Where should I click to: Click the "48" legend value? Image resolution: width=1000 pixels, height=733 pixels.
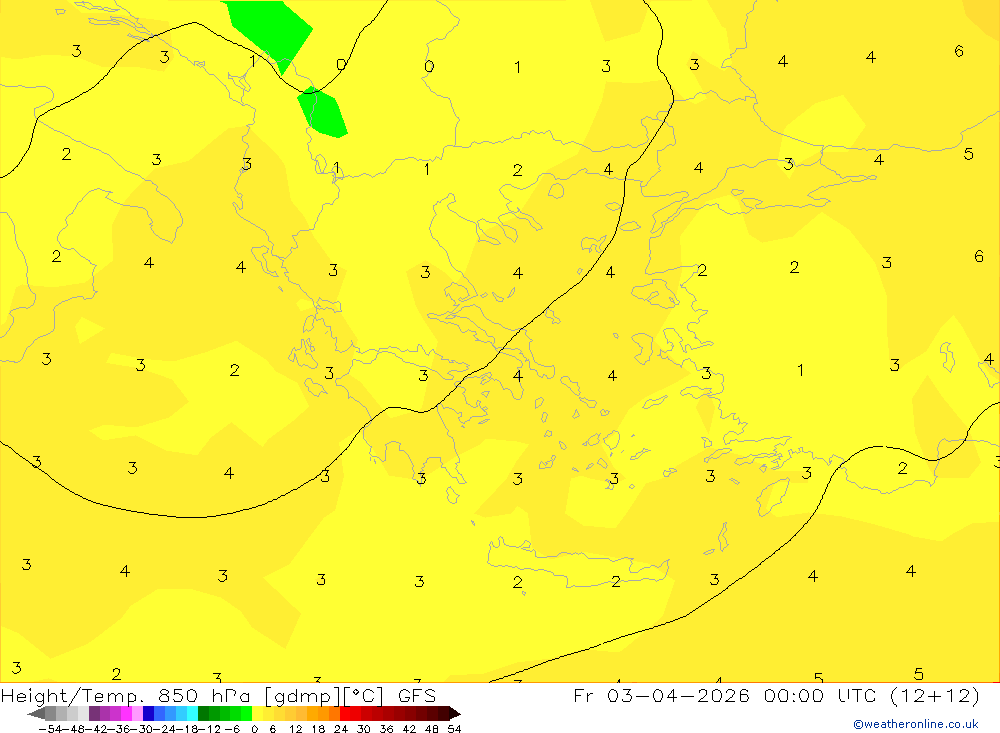click(432, 729)
